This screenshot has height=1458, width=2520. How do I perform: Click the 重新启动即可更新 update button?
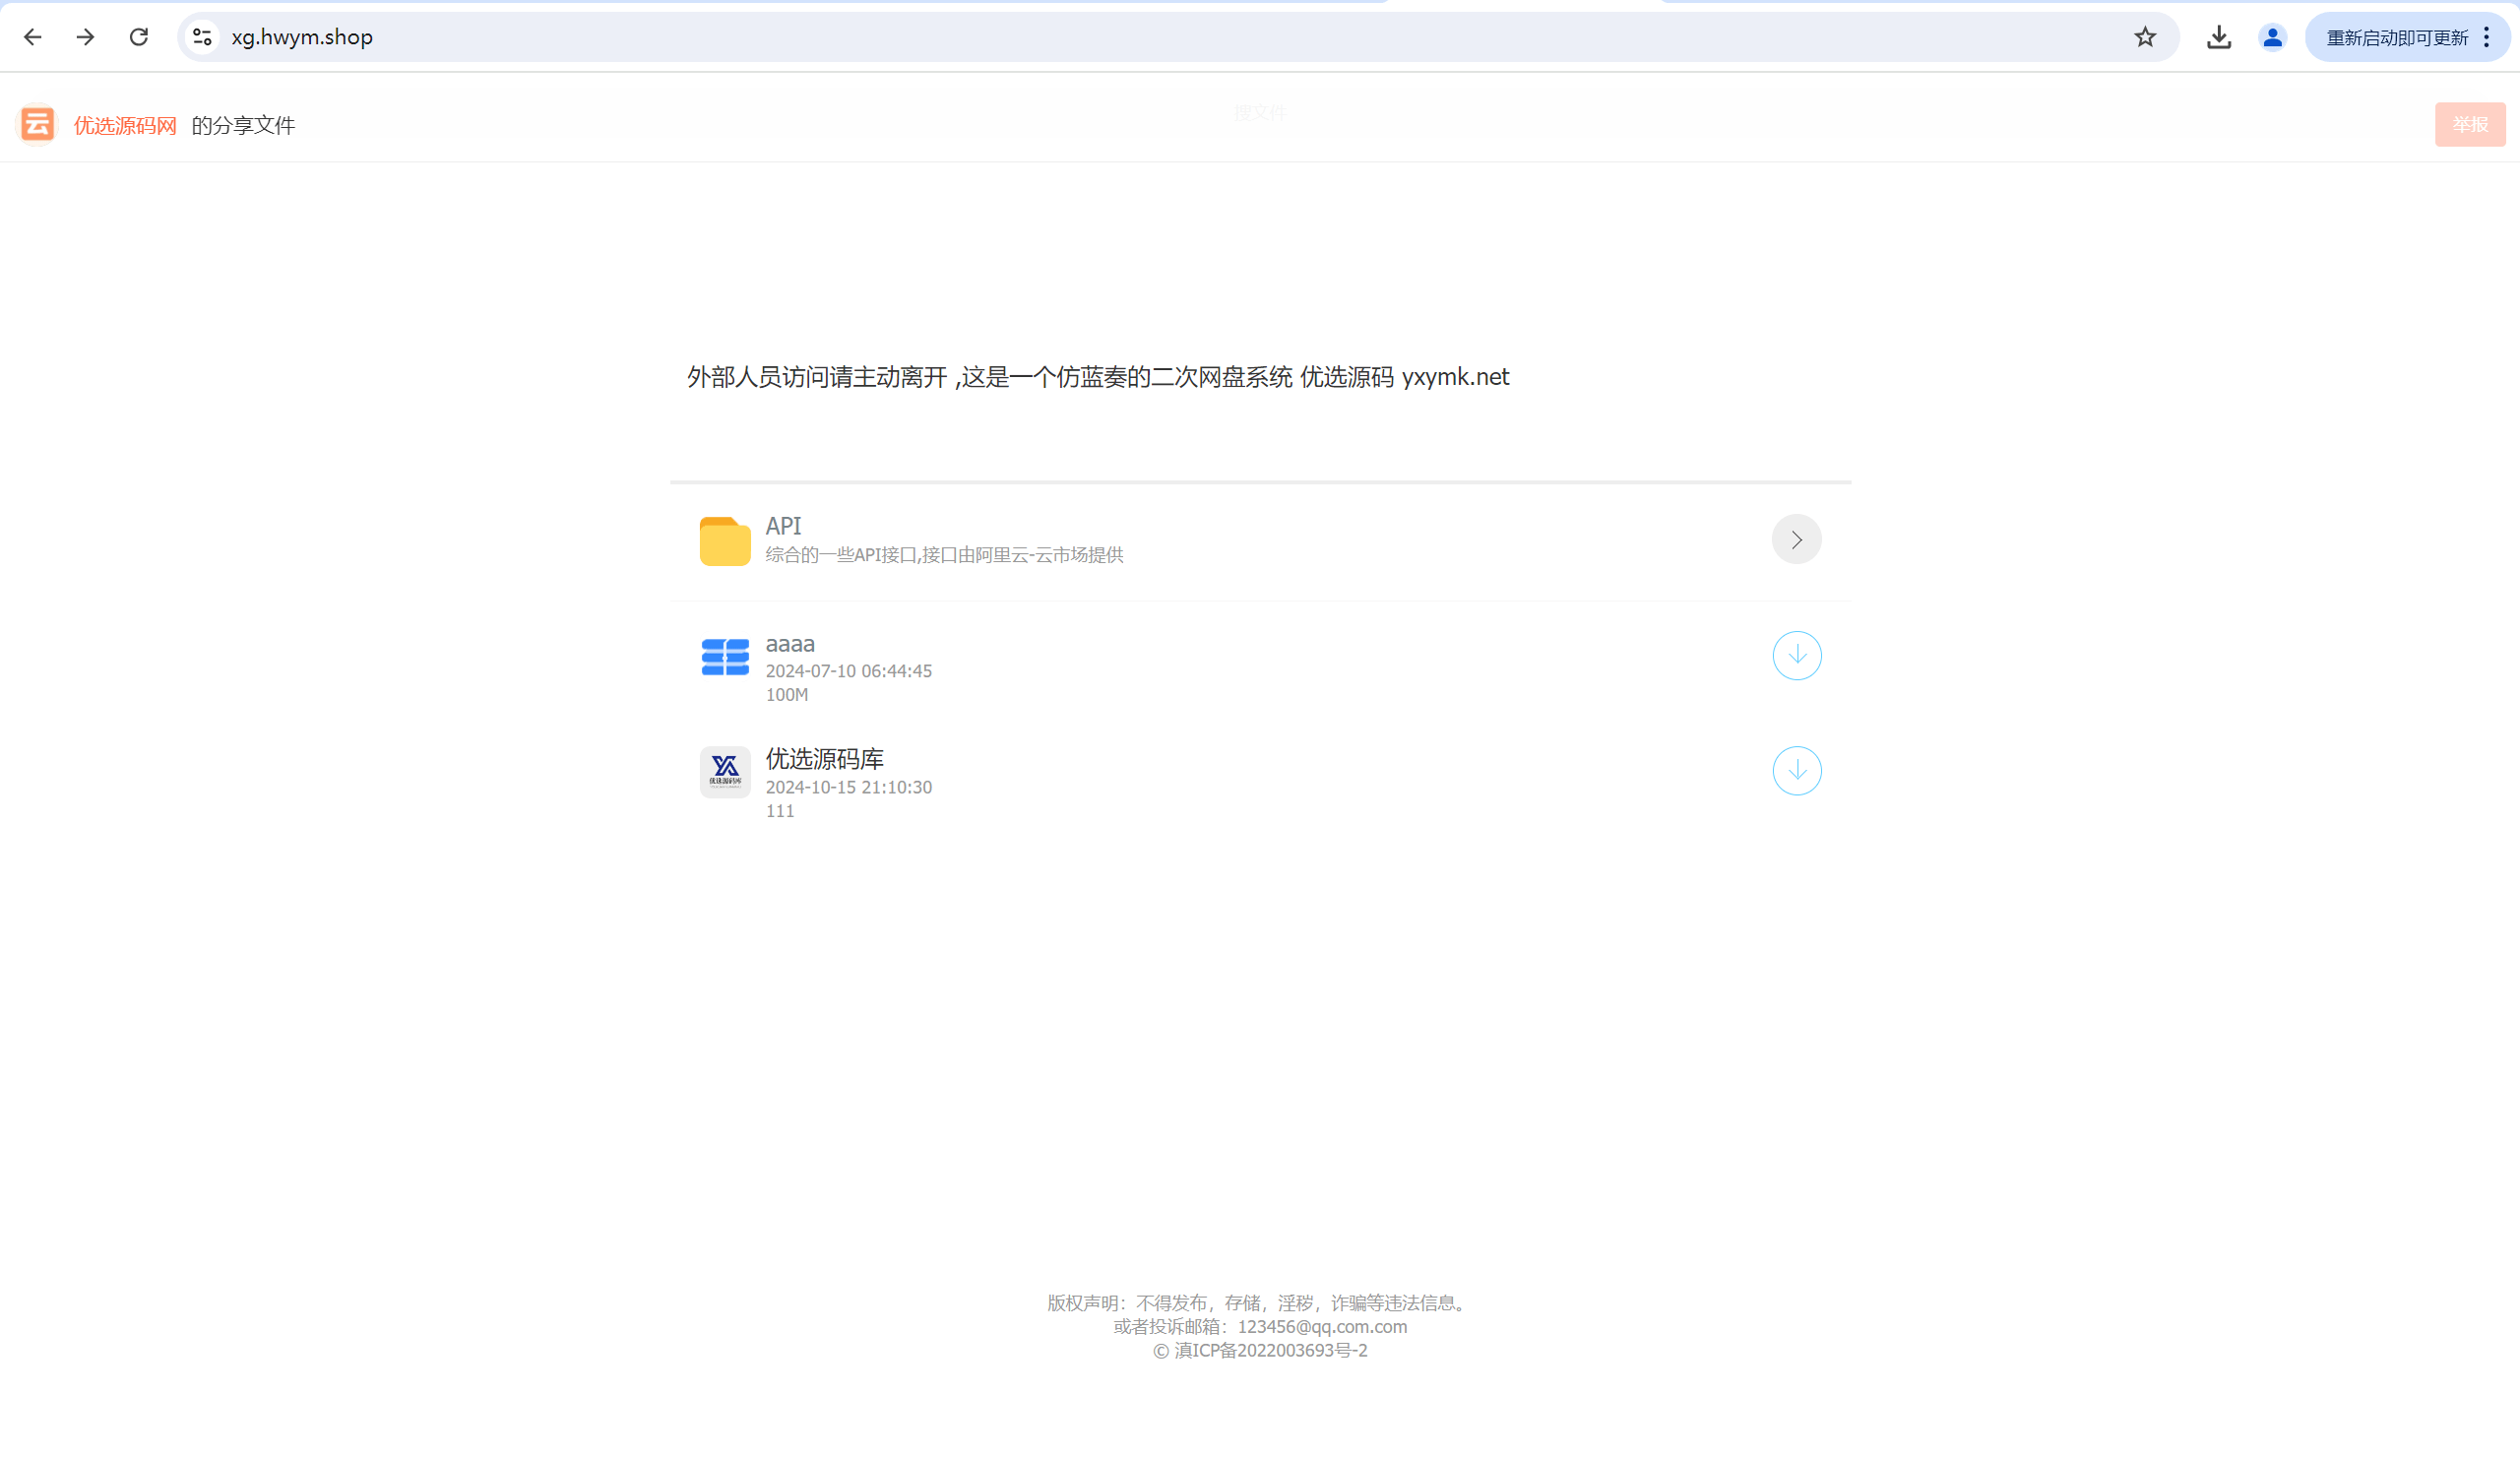coord(2397,37)
